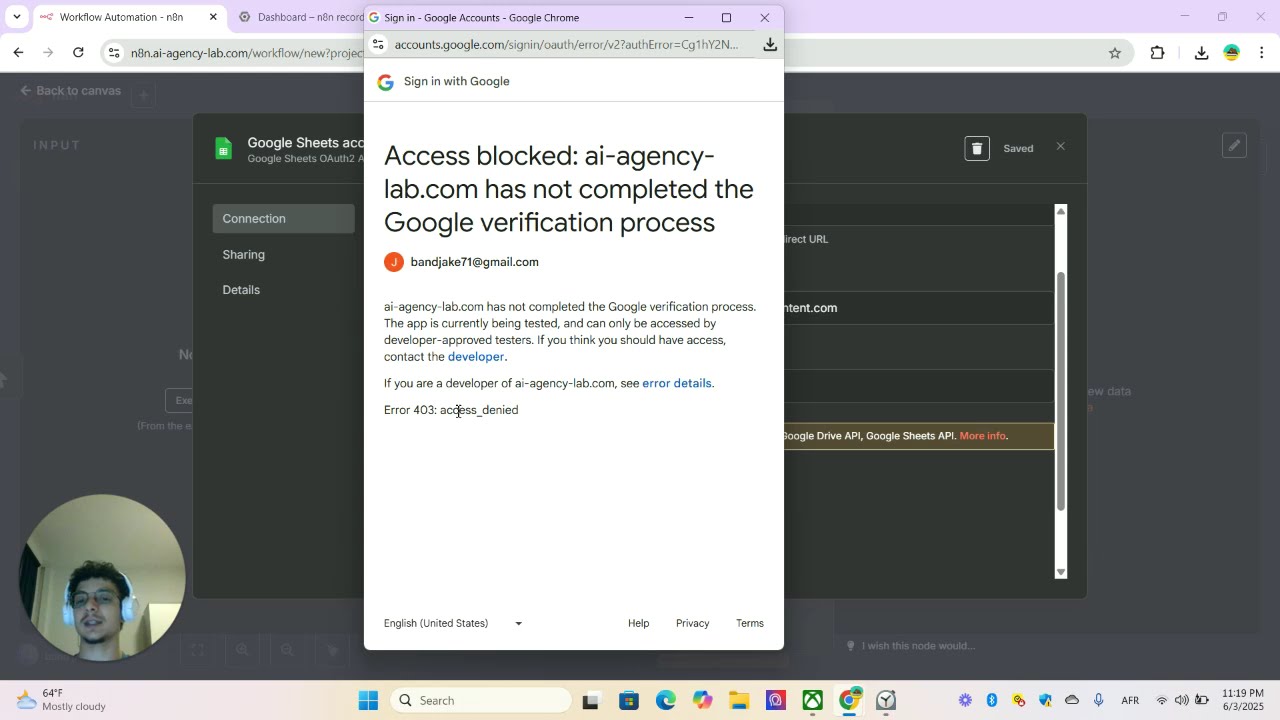This screenshot has width=1280, height=720.
Task: Click the Chrome icon on the taskbar
Action: pos(849,700)
